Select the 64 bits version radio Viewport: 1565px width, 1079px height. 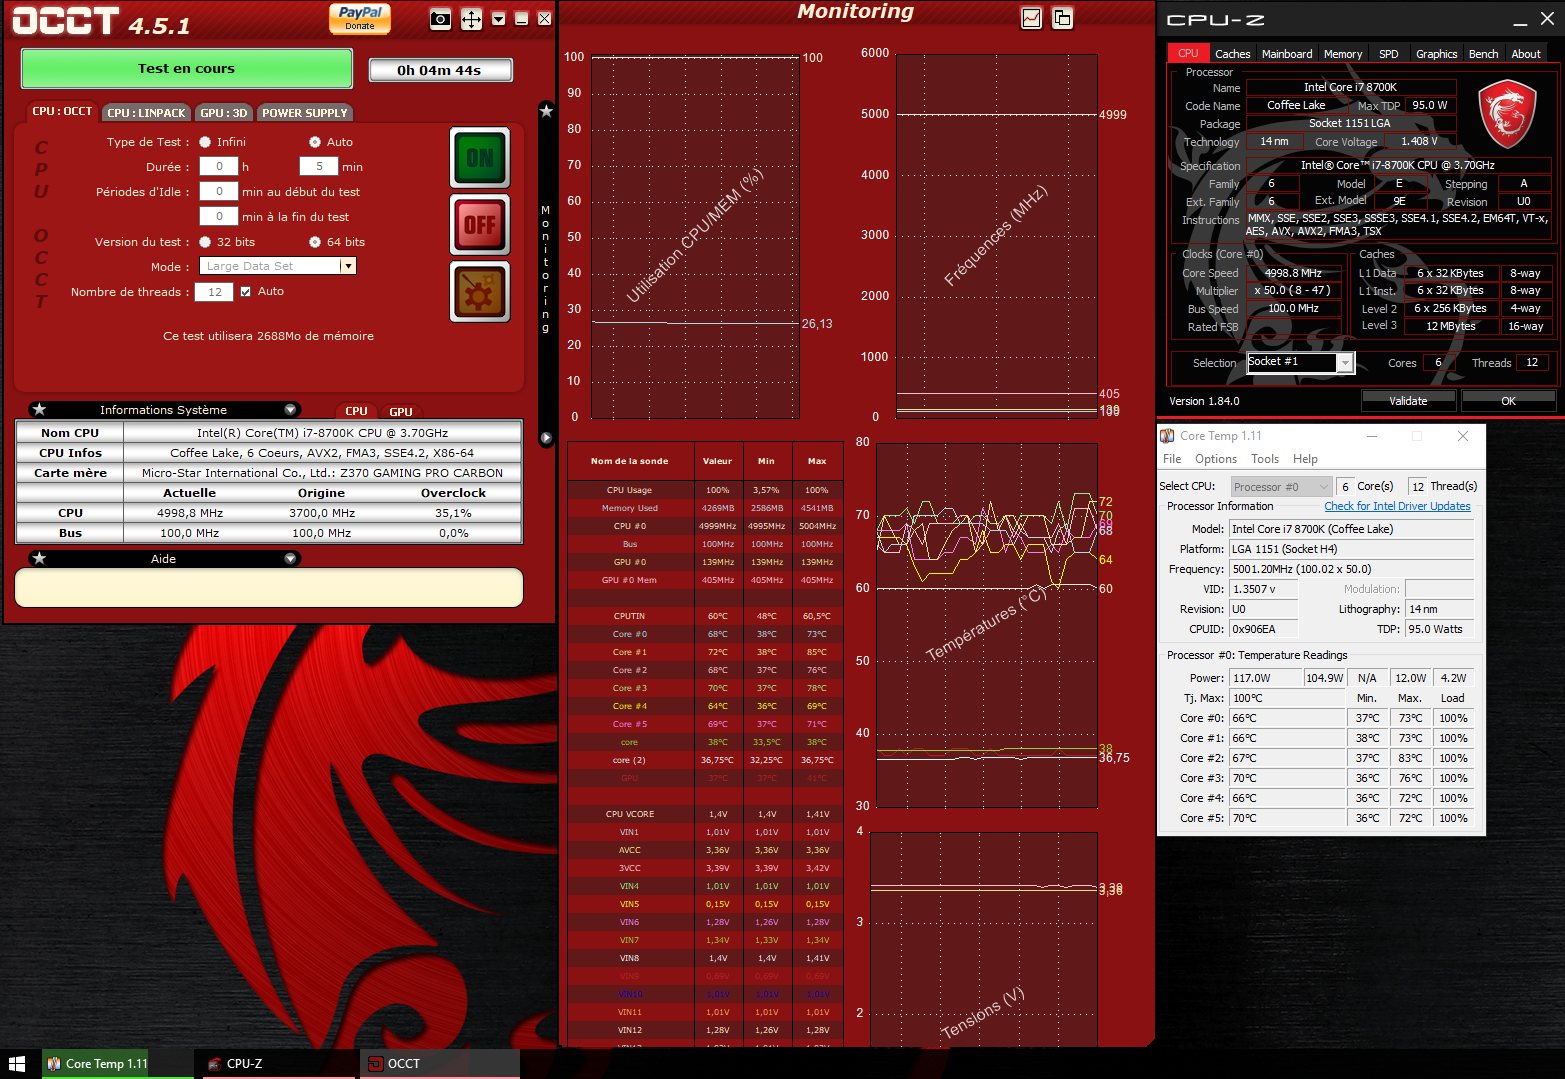(315, 242)
